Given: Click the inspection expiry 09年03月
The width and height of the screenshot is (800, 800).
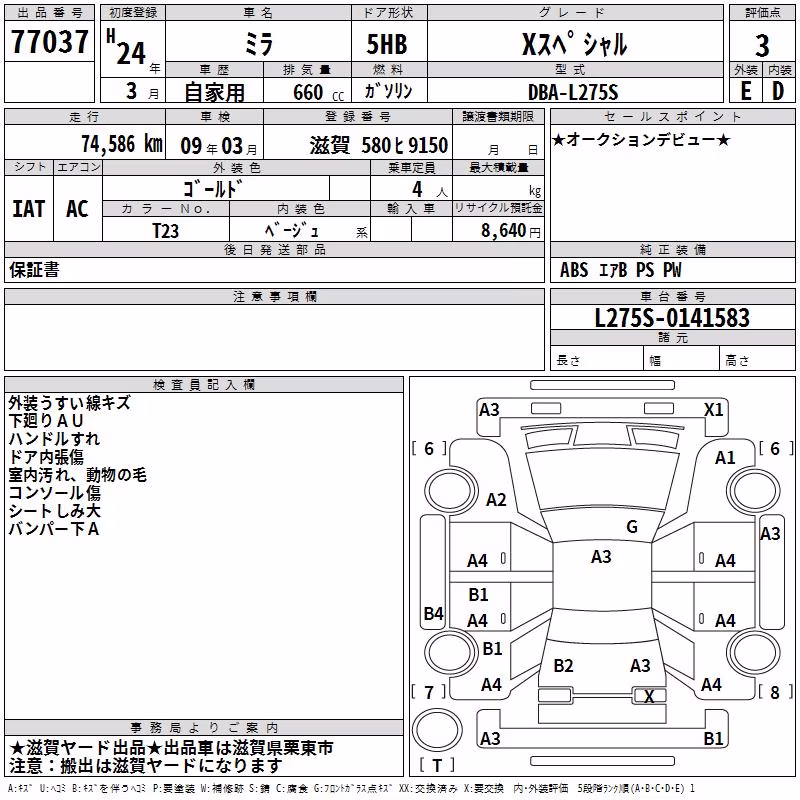Looking at the screenshot, I should [x=218, y=146].
